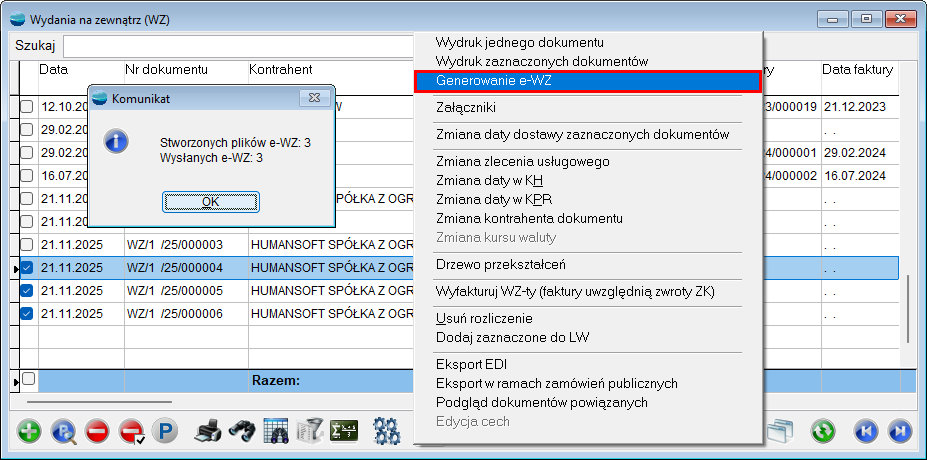Uncheck the checkbox for WZ/1 /25/000006

coord(27,314)
